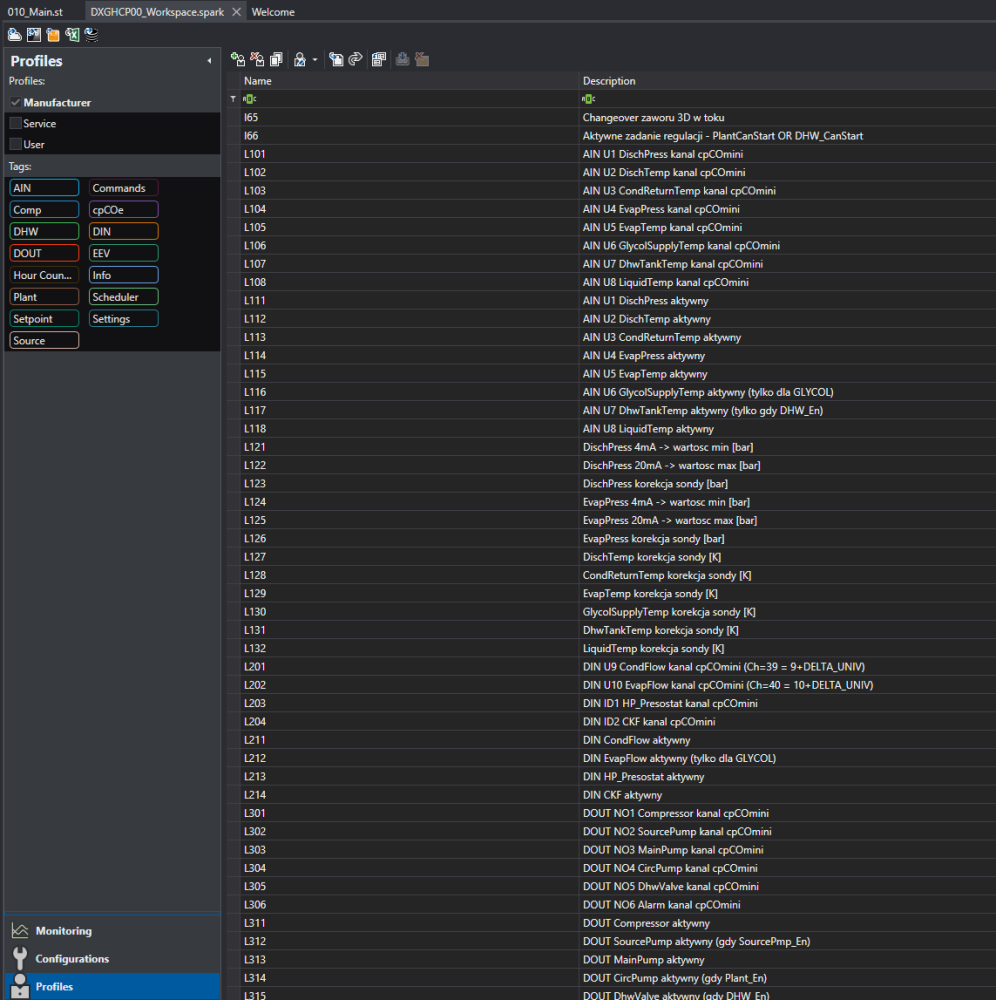Switch to the Welcome tab
The height and width of the screenshot is (1000, 996).
click(273, 11)
